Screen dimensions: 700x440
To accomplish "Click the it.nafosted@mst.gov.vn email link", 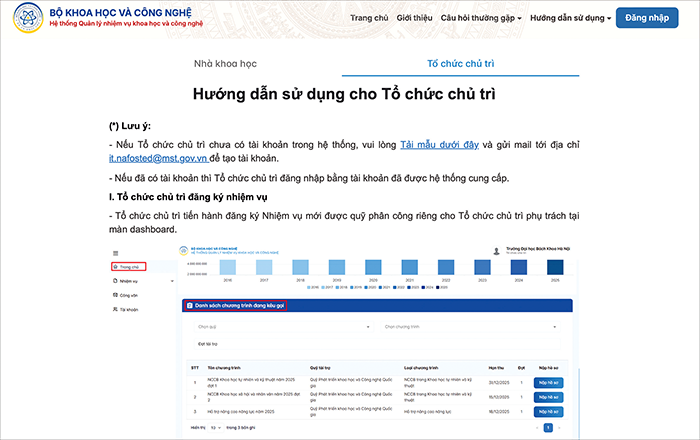I will click(158, 158).
